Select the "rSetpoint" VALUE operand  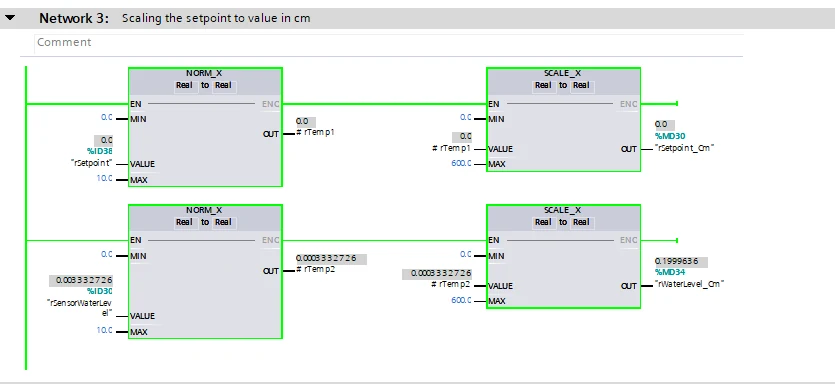coord(91,163)
